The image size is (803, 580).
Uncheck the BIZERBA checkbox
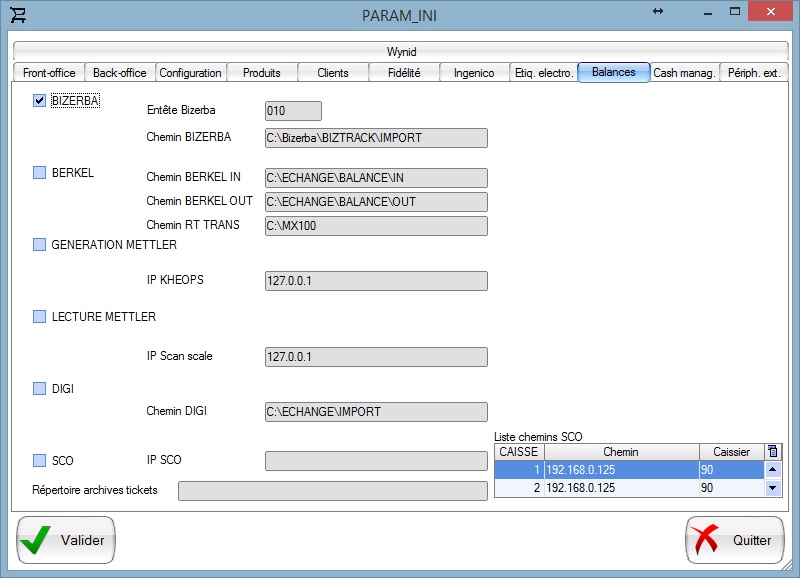tap(40, 101)
